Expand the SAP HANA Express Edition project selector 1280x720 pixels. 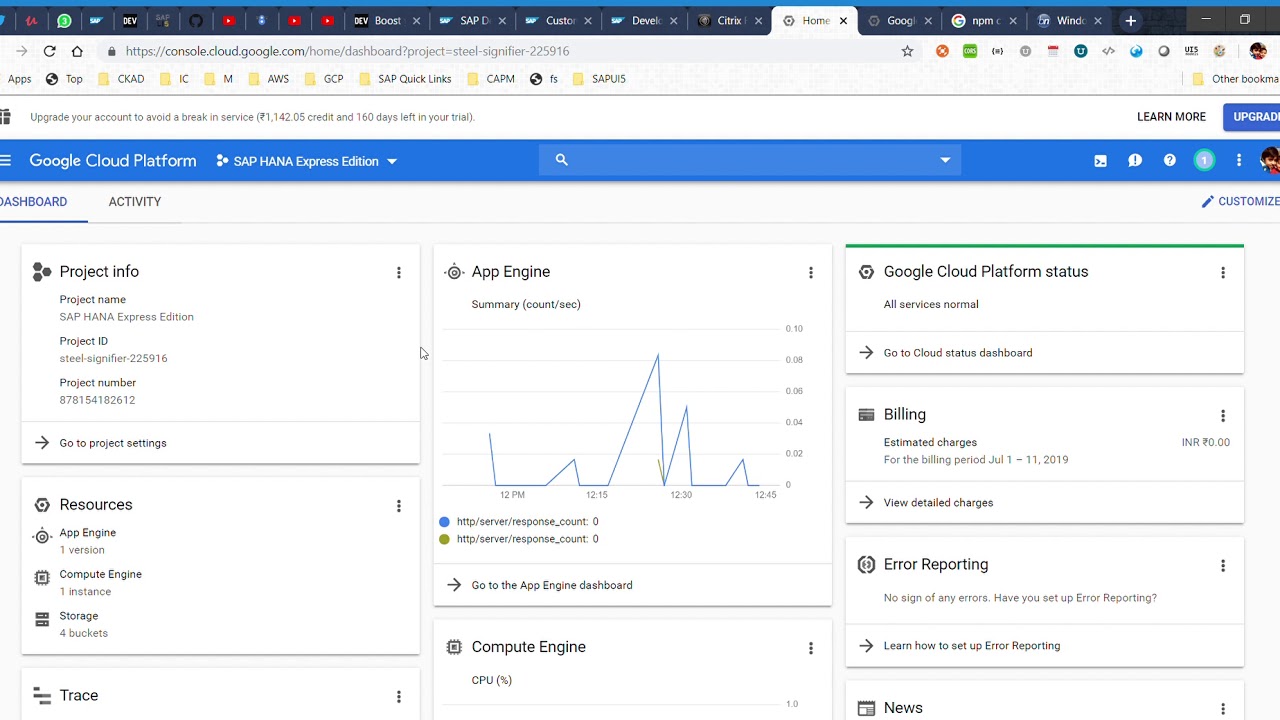[306, 161]
